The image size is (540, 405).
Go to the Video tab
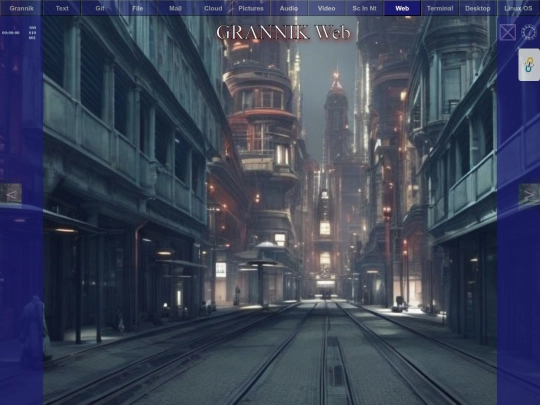click(x=326, y=8)
